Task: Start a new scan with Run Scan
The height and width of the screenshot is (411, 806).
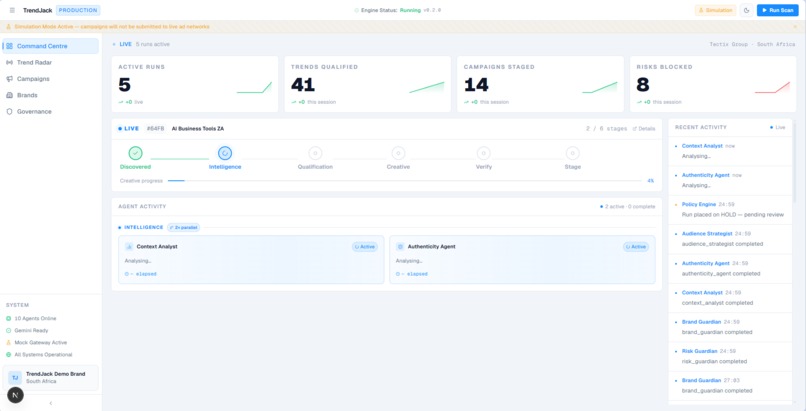Action: [x=777, y=10]
